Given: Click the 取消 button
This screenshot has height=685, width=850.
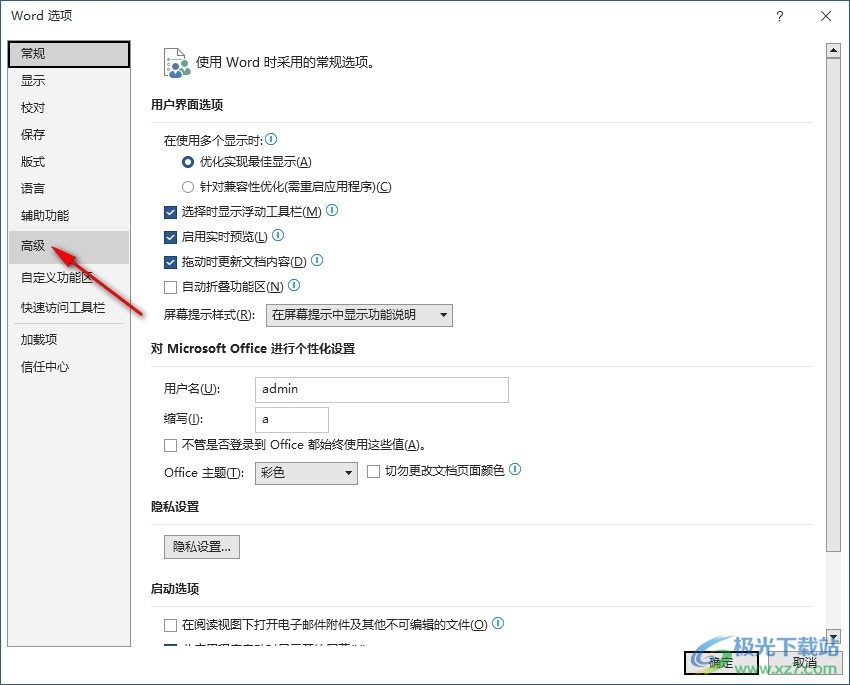Looking at the screenshot, I should pyautogui.click(x=804, y=662).
